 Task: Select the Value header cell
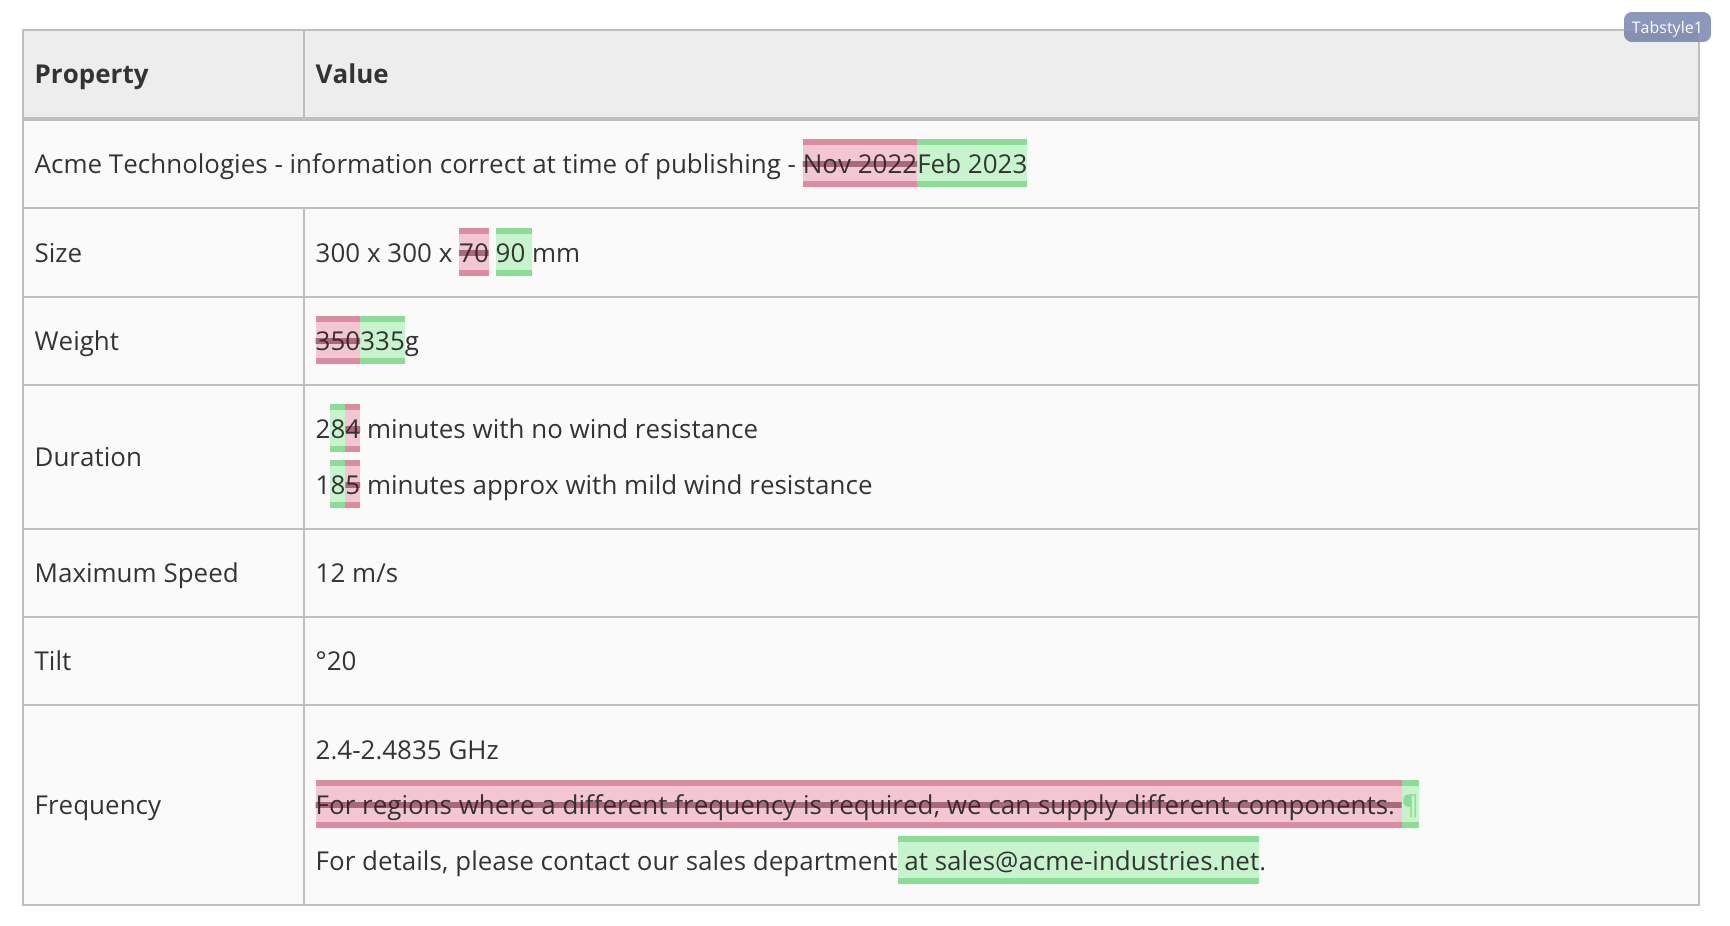(x=351, y=73)
